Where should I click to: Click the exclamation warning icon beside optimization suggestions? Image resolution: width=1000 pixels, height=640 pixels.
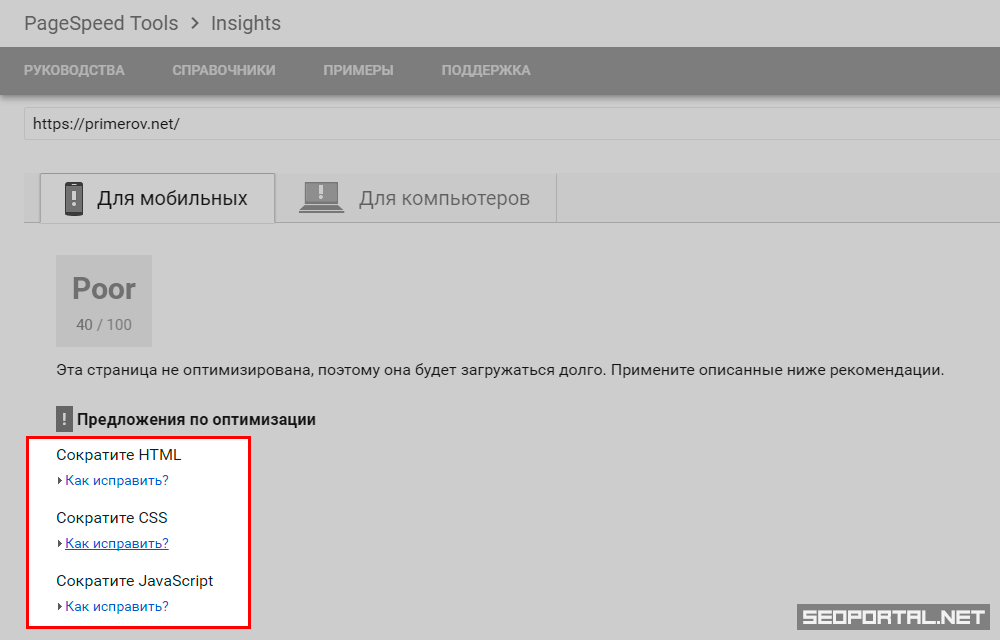64,419
